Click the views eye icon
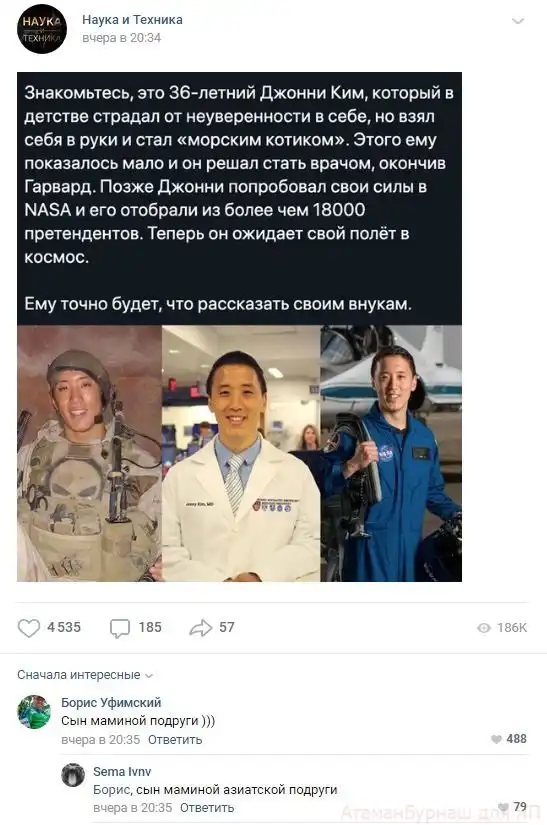Image resolution: width=547 pixels, height=825 pixels. tap(483, 628)
